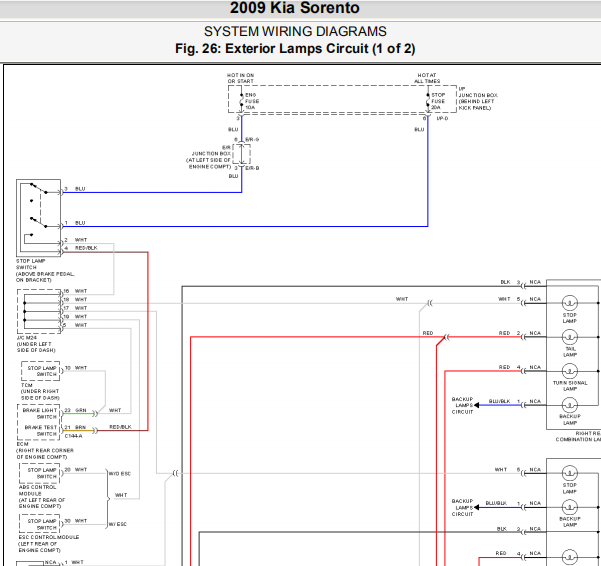
Task: Click the "ESC CONTROL MODULE (LEFT REAR OF ENGINE COMPT)" label
Action: (49, 544)
